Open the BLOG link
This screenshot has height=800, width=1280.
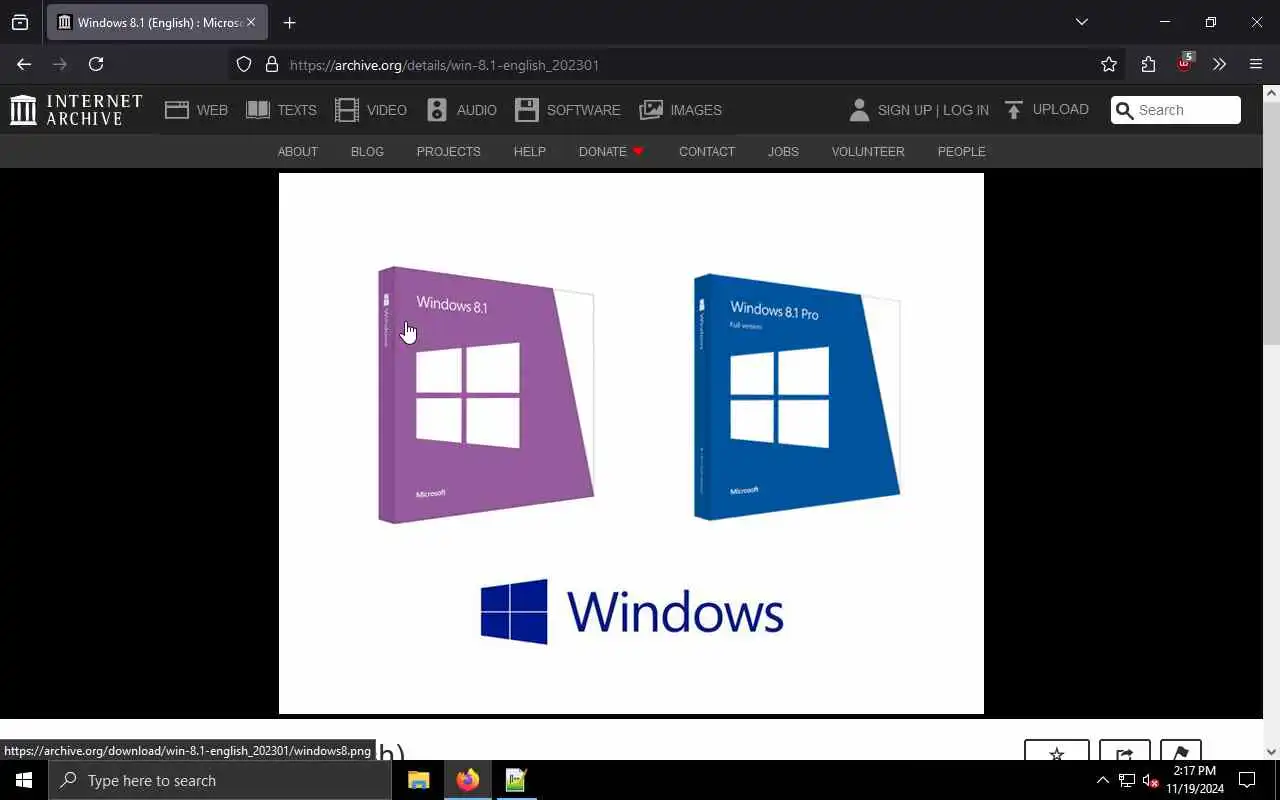367,152
